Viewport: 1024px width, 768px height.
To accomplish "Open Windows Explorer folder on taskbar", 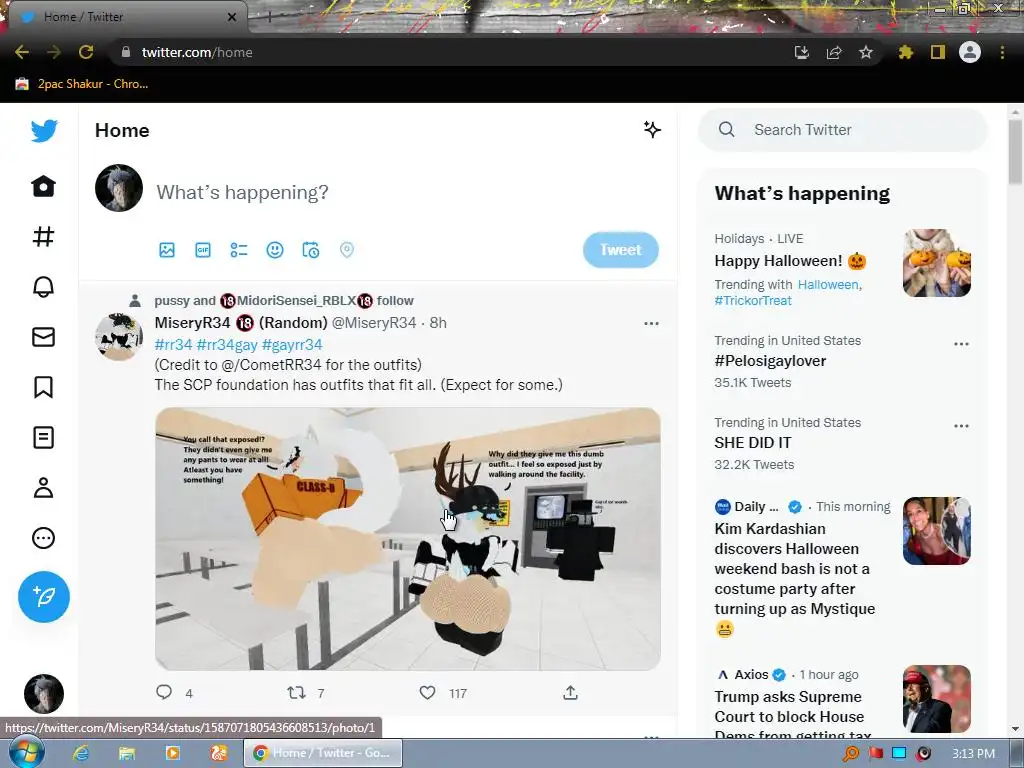I will click(127, 753).
